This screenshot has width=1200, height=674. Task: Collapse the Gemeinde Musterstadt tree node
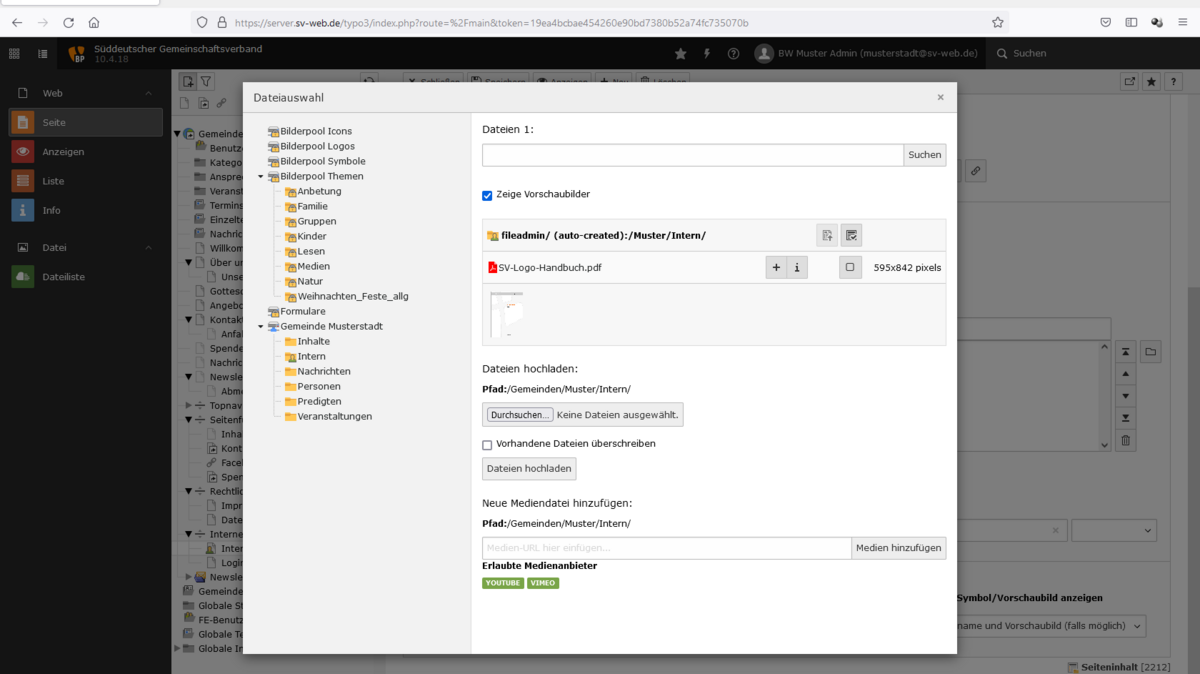tap(261, 327)
